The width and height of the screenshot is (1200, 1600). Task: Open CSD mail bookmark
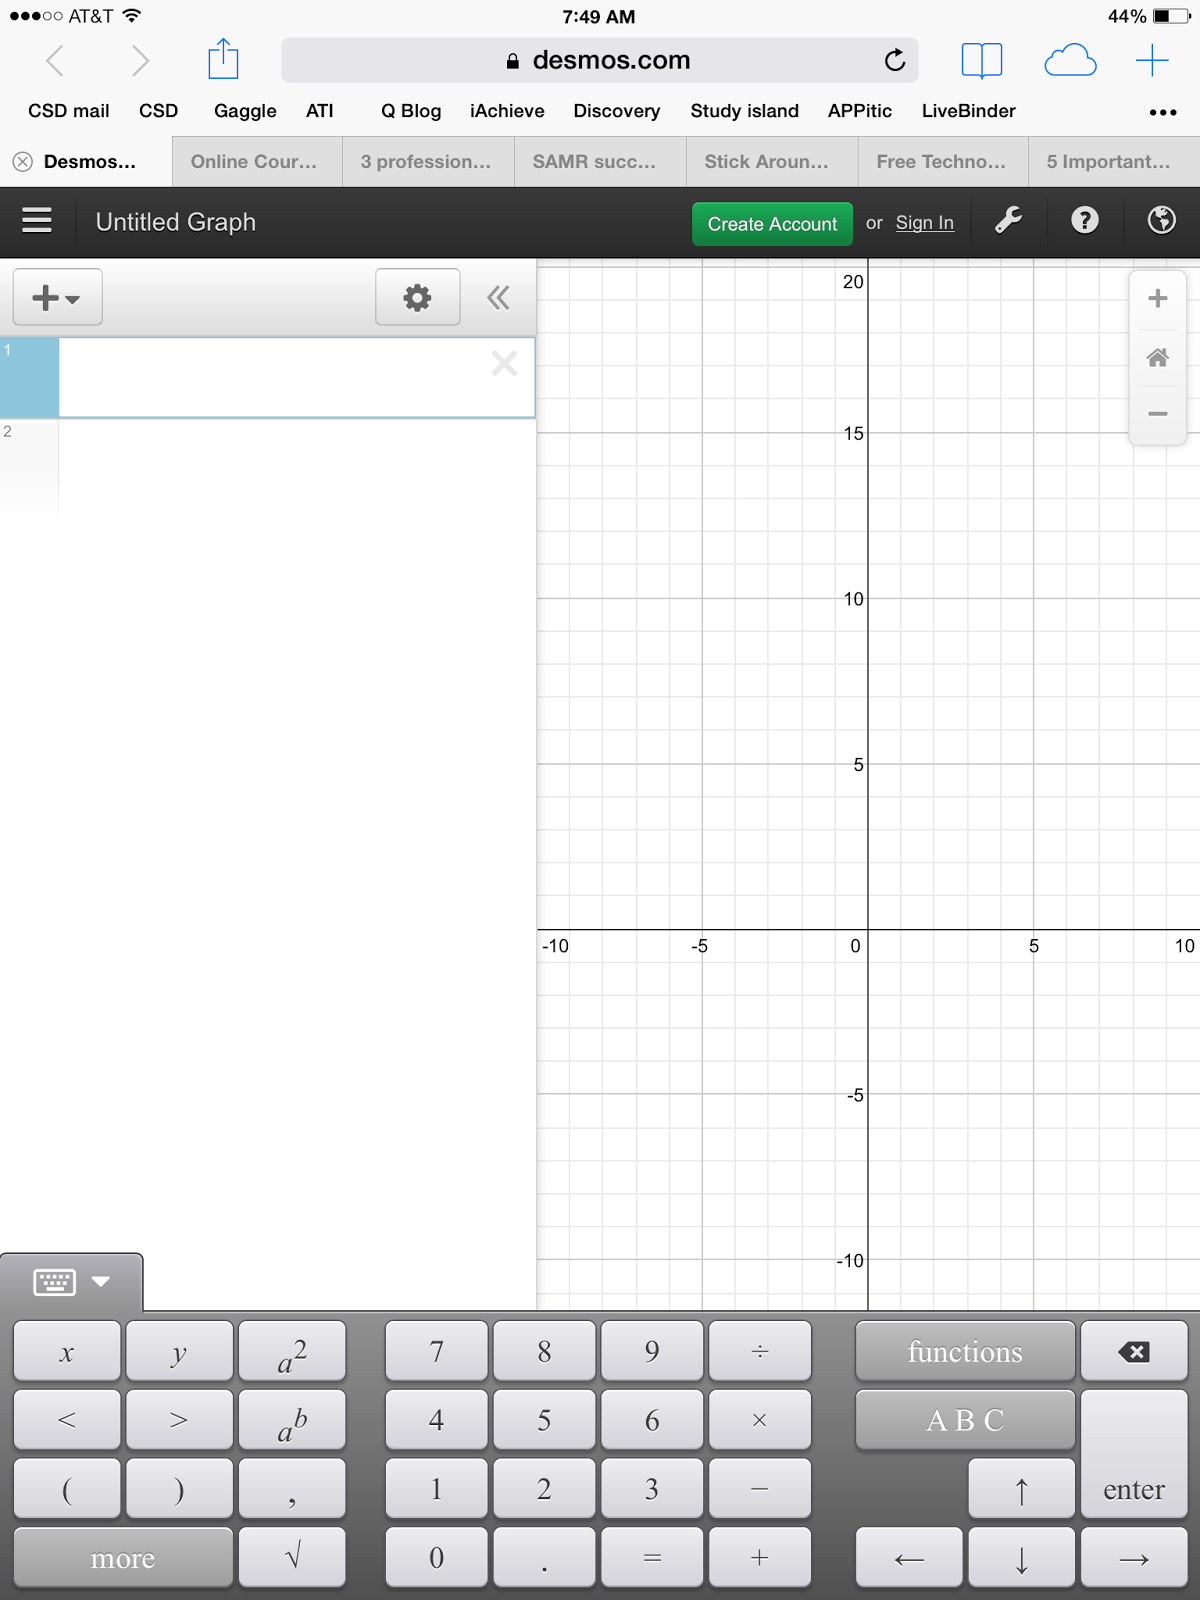click(x=69, y=111)
